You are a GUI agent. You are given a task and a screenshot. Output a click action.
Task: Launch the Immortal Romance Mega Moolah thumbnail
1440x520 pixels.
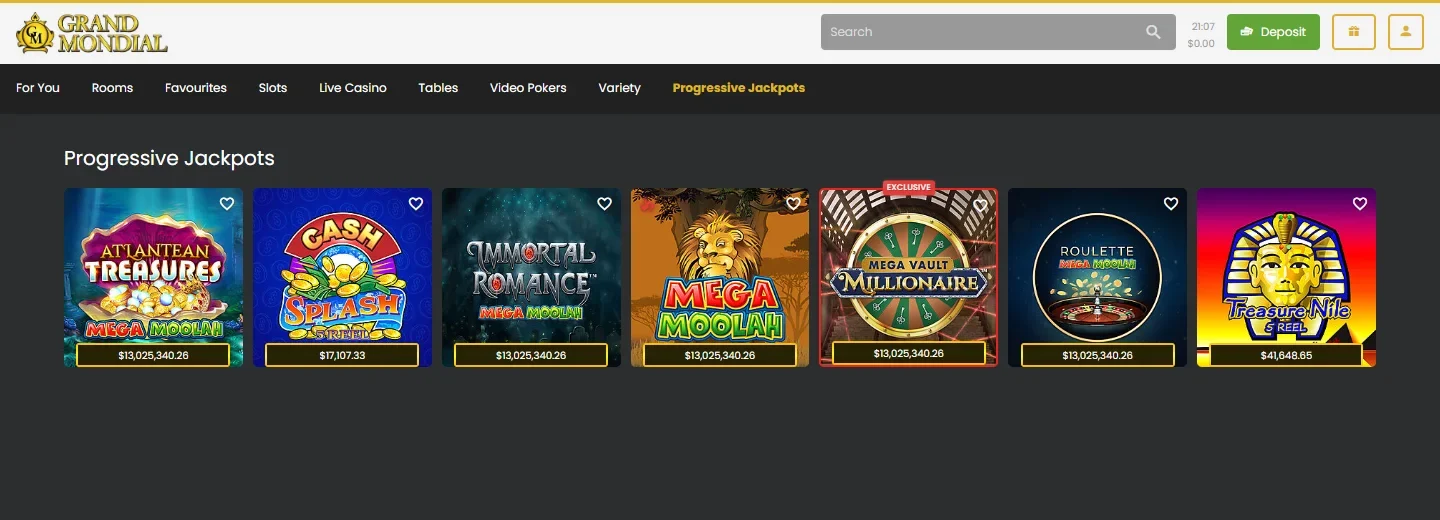tap(531, 277)
